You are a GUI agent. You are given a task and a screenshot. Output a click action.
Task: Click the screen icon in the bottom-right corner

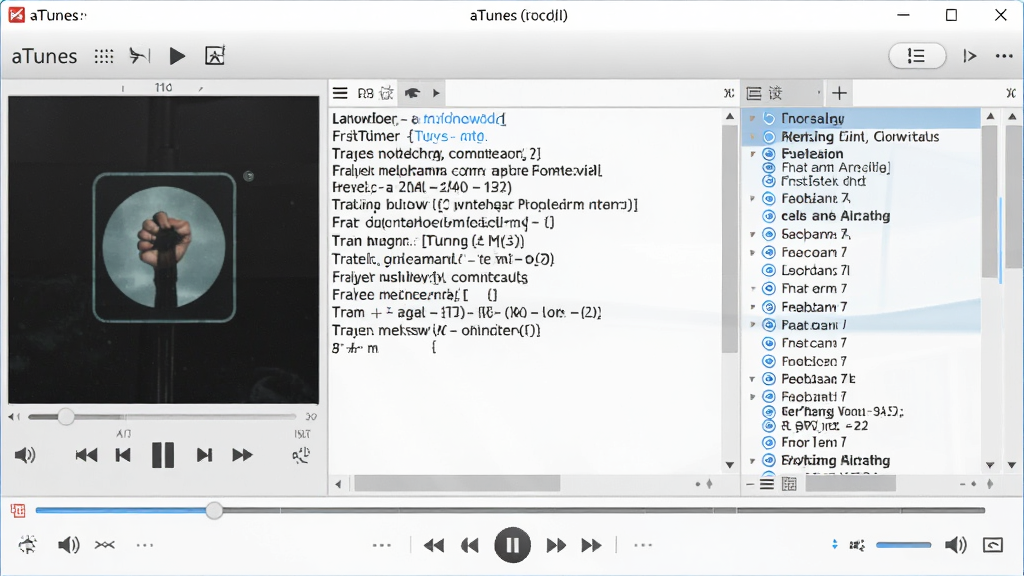(x=993, y=545)
